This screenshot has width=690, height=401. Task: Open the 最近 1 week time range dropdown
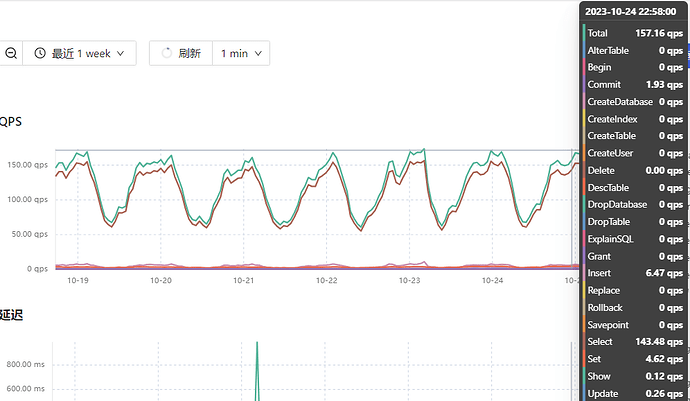click(x=80, y=53)
